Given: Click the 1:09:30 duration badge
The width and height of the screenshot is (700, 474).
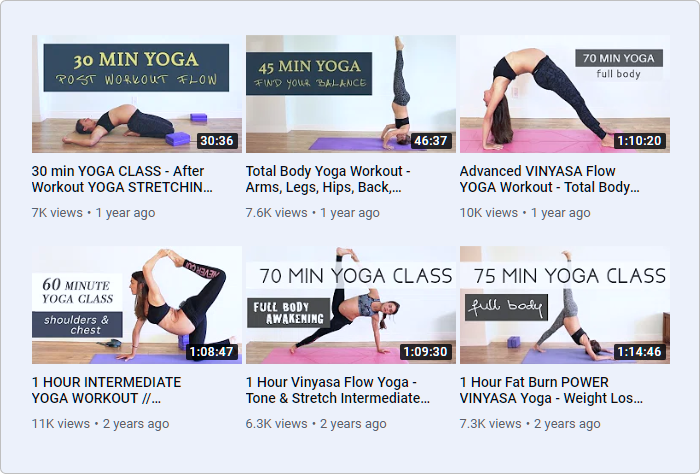Looking at the screenshot, I should pos(425,352).
